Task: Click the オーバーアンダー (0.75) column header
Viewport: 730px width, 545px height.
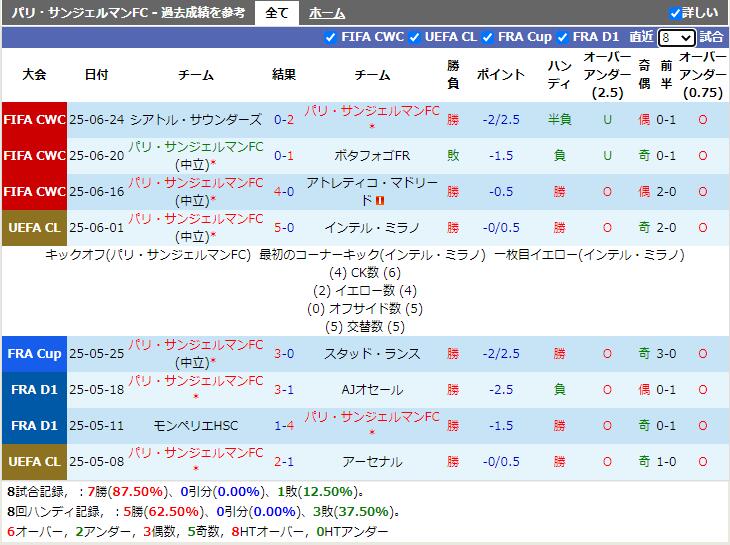Action: pos(703,74)
